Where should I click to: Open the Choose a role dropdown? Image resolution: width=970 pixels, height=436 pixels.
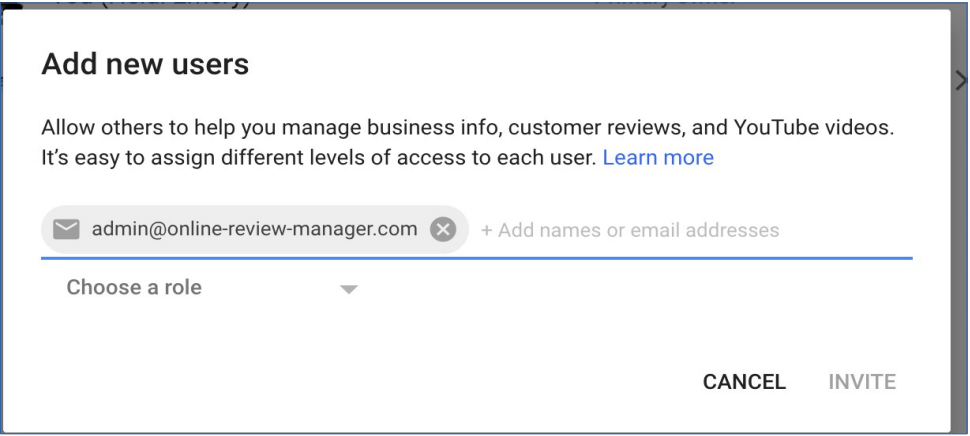(x=134, y=288)
